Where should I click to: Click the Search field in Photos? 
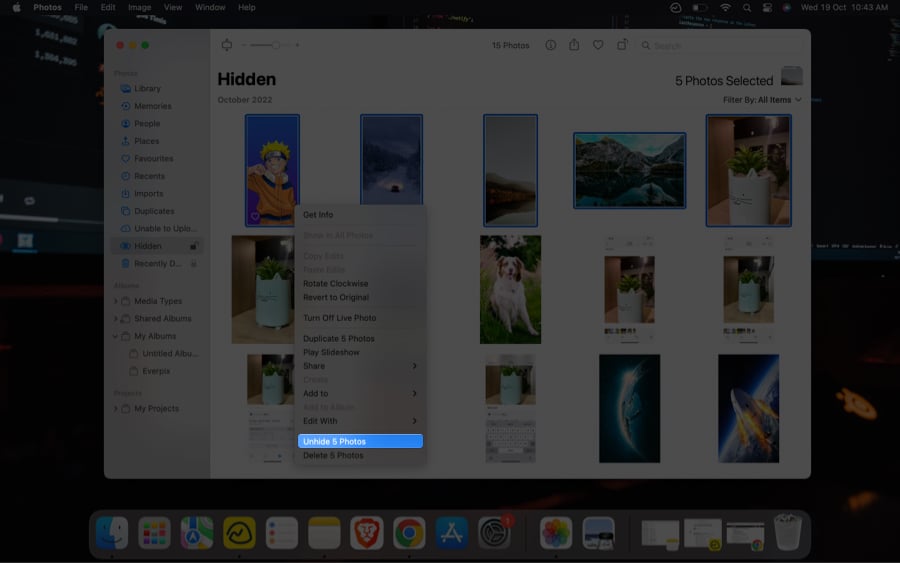(721, 45)
